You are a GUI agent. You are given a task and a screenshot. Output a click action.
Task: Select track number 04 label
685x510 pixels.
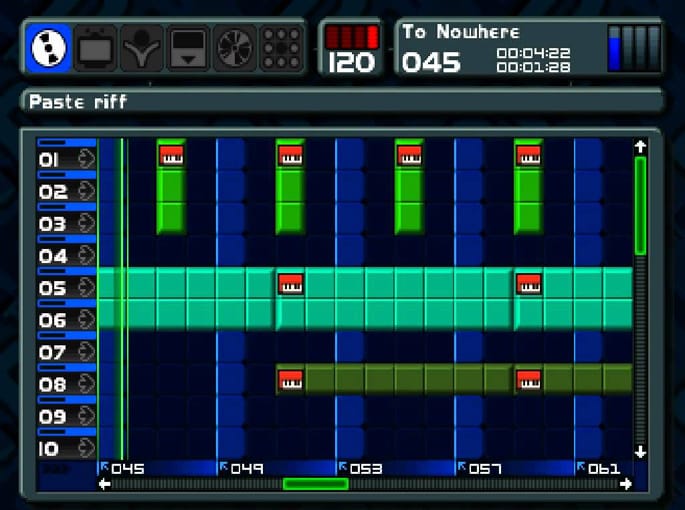(53, 257)
